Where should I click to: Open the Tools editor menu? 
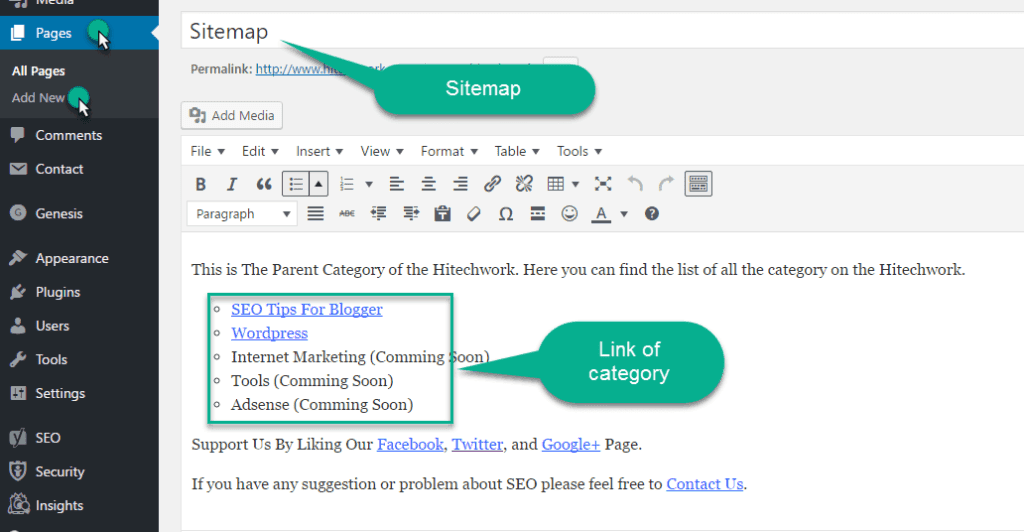[x=579, y=151]
